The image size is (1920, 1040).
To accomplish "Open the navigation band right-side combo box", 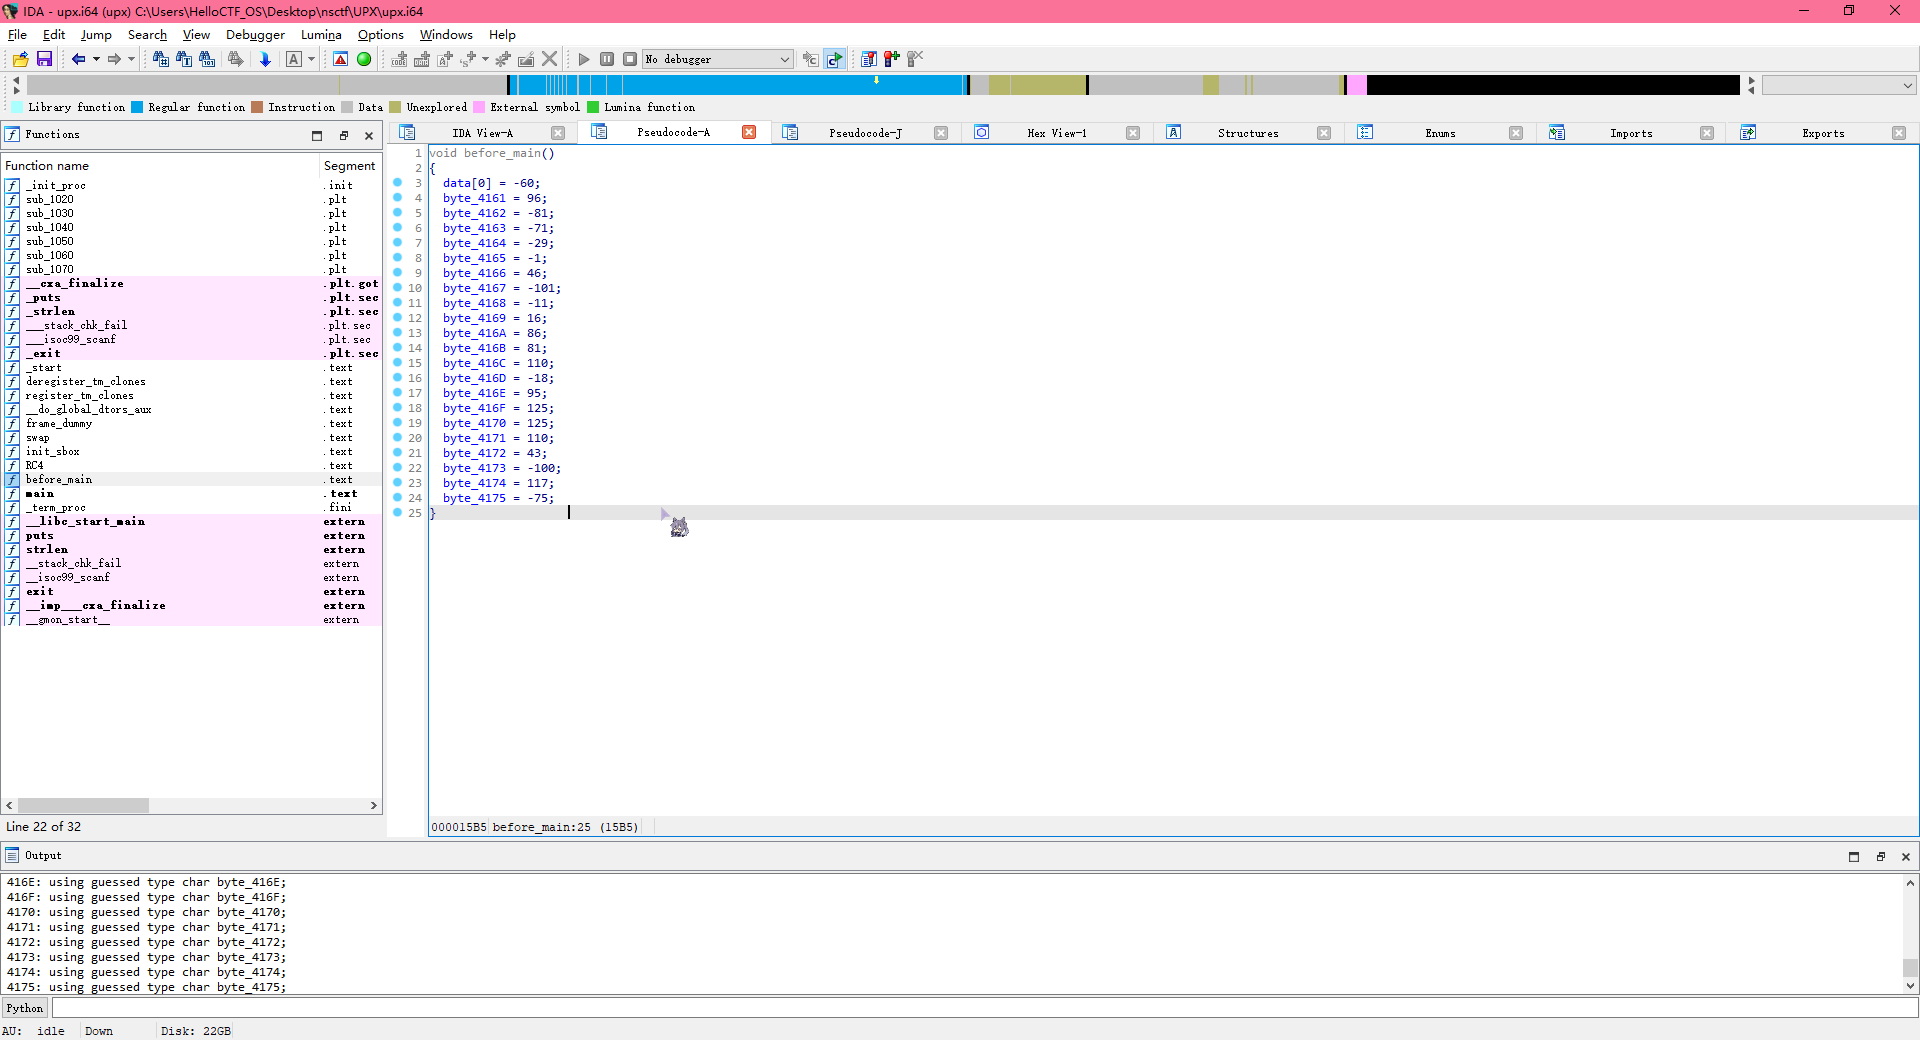I will point(1838,86).
